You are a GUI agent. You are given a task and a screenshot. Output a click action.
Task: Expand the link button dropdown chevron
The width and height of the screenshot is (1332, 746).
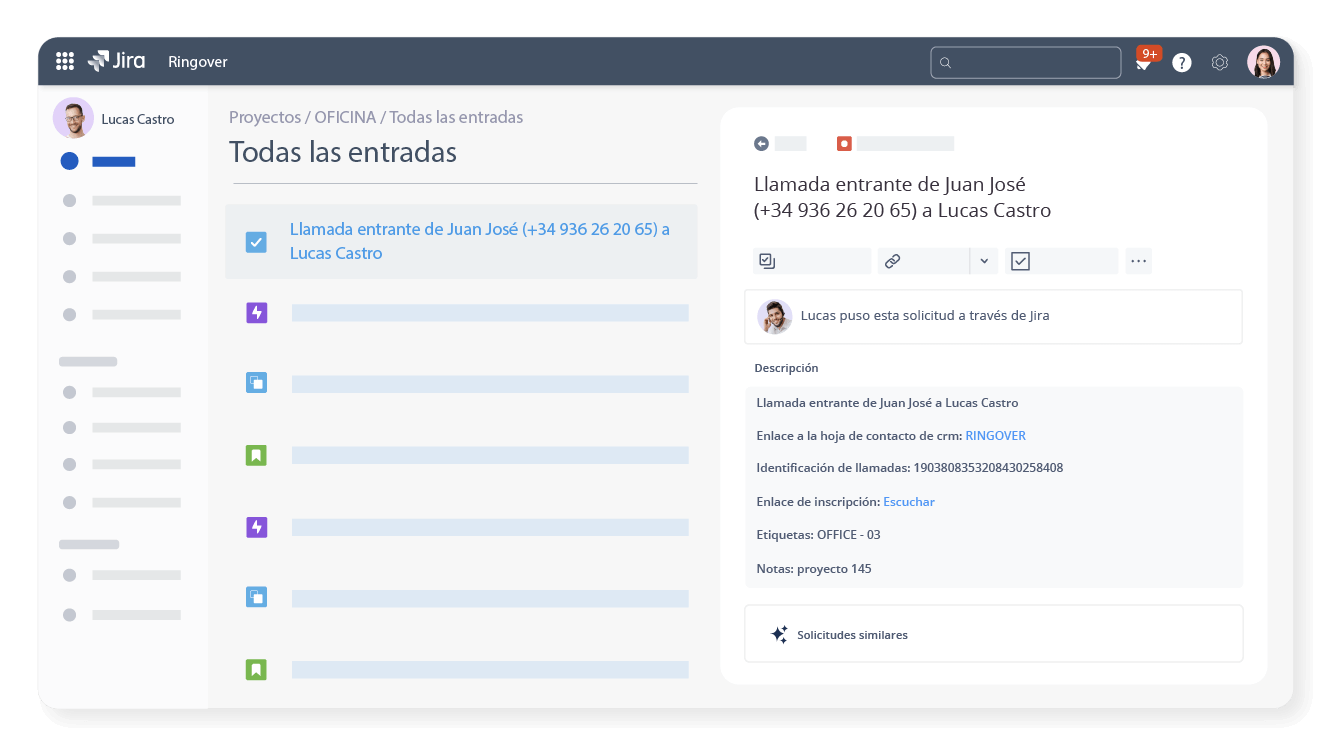pyautogui.click(x=983, y=260)
